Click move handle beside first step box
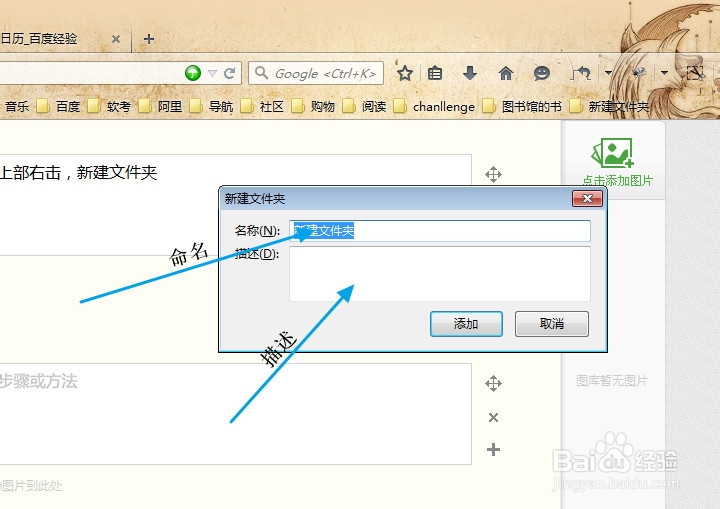This screenshot has height=509, width=720. point(493,175)
